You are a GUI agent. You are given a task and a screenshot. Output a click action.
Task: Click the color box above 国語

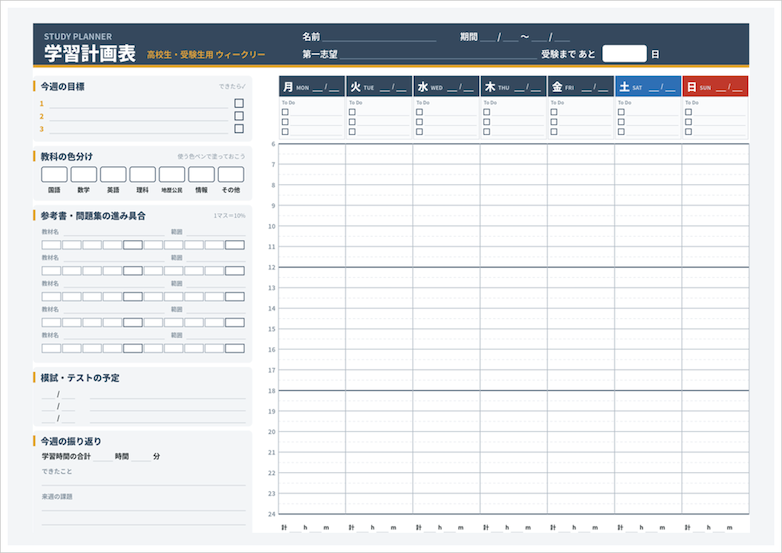point(54,175)
